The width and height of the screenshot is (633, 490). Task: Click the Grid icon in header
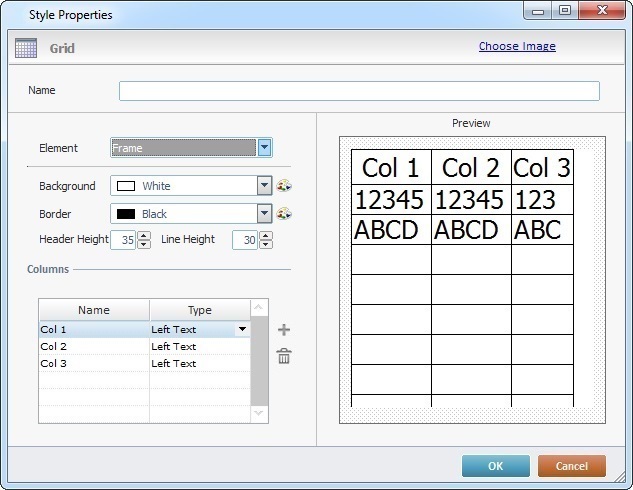[x=27, y=47]
